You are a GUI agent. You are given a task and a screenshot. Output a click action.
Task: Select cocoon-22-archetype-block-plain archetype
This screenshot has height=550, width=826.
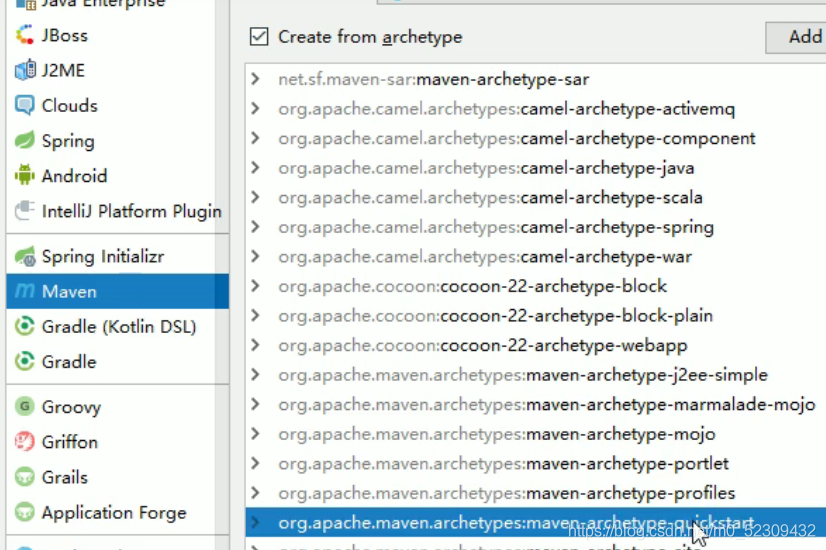536,316
